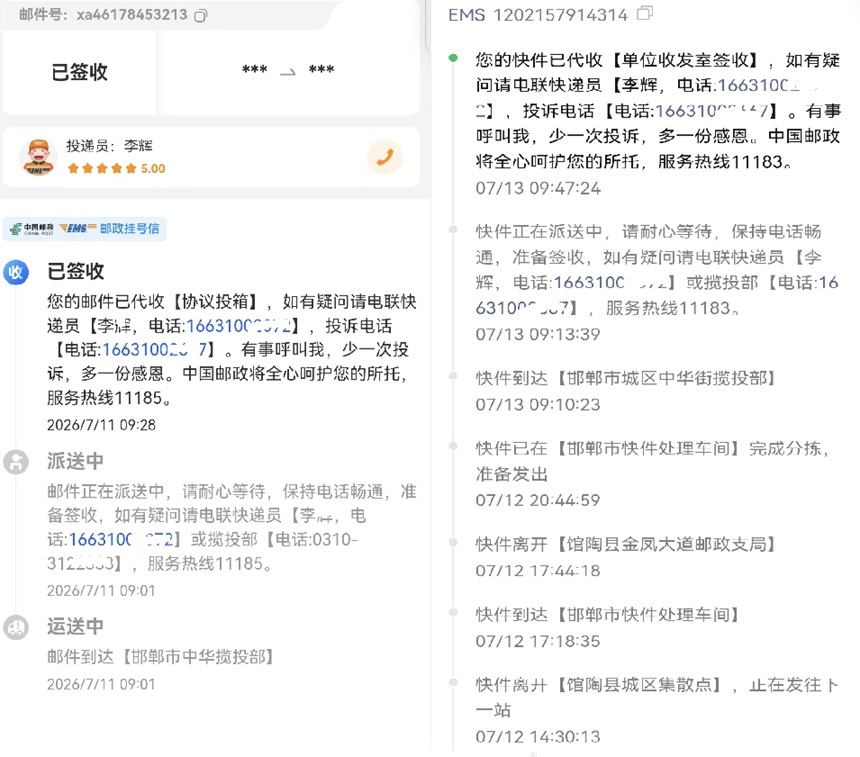
Task: Select timestamp 07/13 09:47:24
Action: pos(538,189)
